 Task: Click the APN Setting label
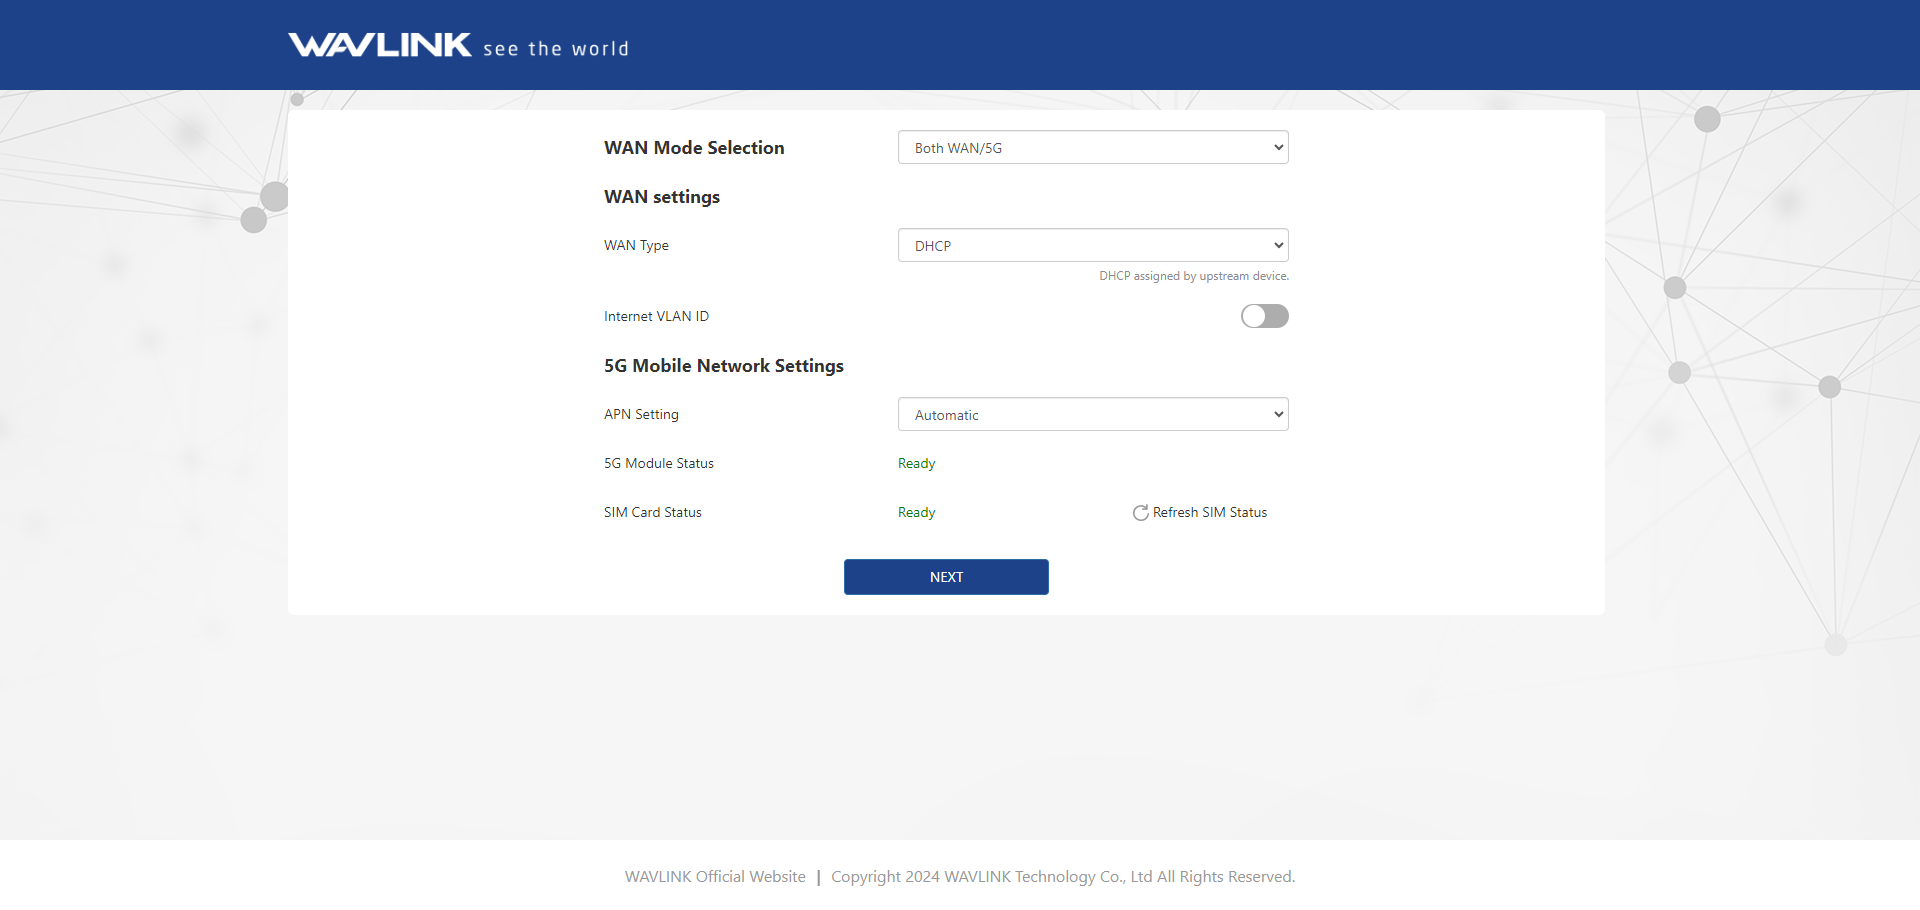click(641, 414)
